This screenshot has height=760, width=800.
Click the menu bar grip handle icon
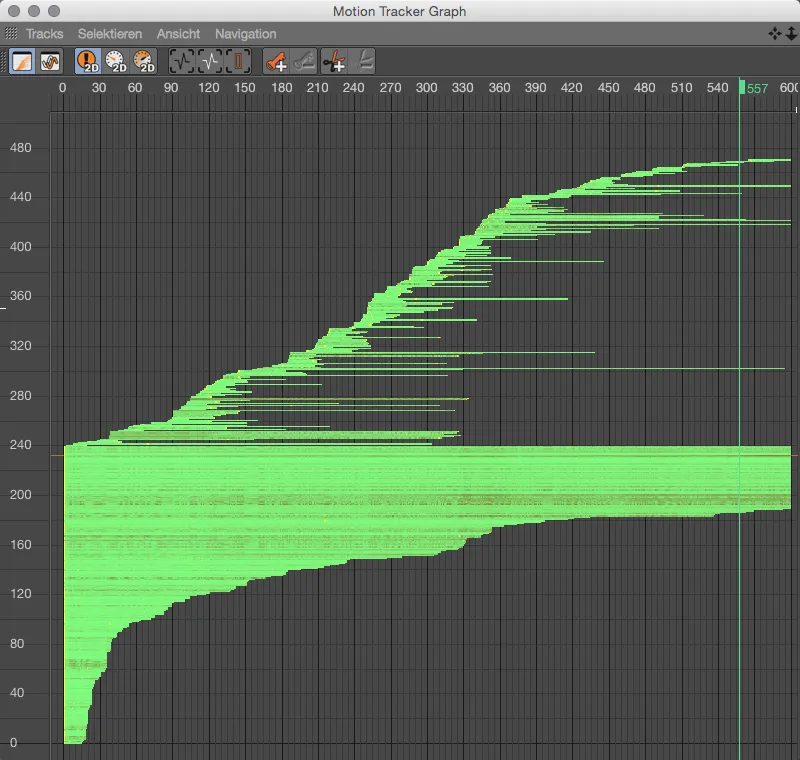[11, 34]
